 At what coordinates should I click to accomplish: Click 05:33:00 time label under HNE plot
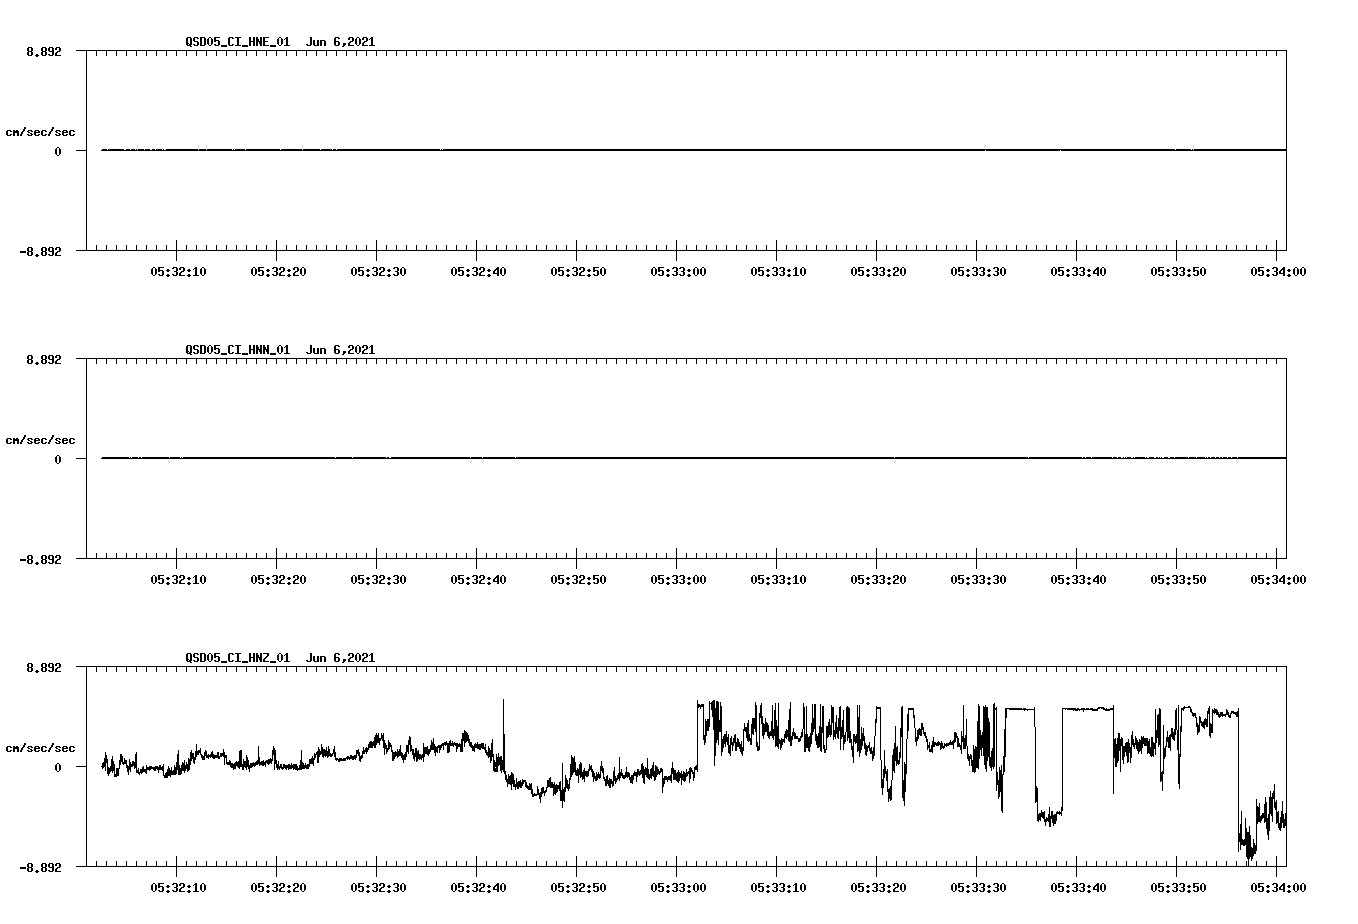pos(678,271)
